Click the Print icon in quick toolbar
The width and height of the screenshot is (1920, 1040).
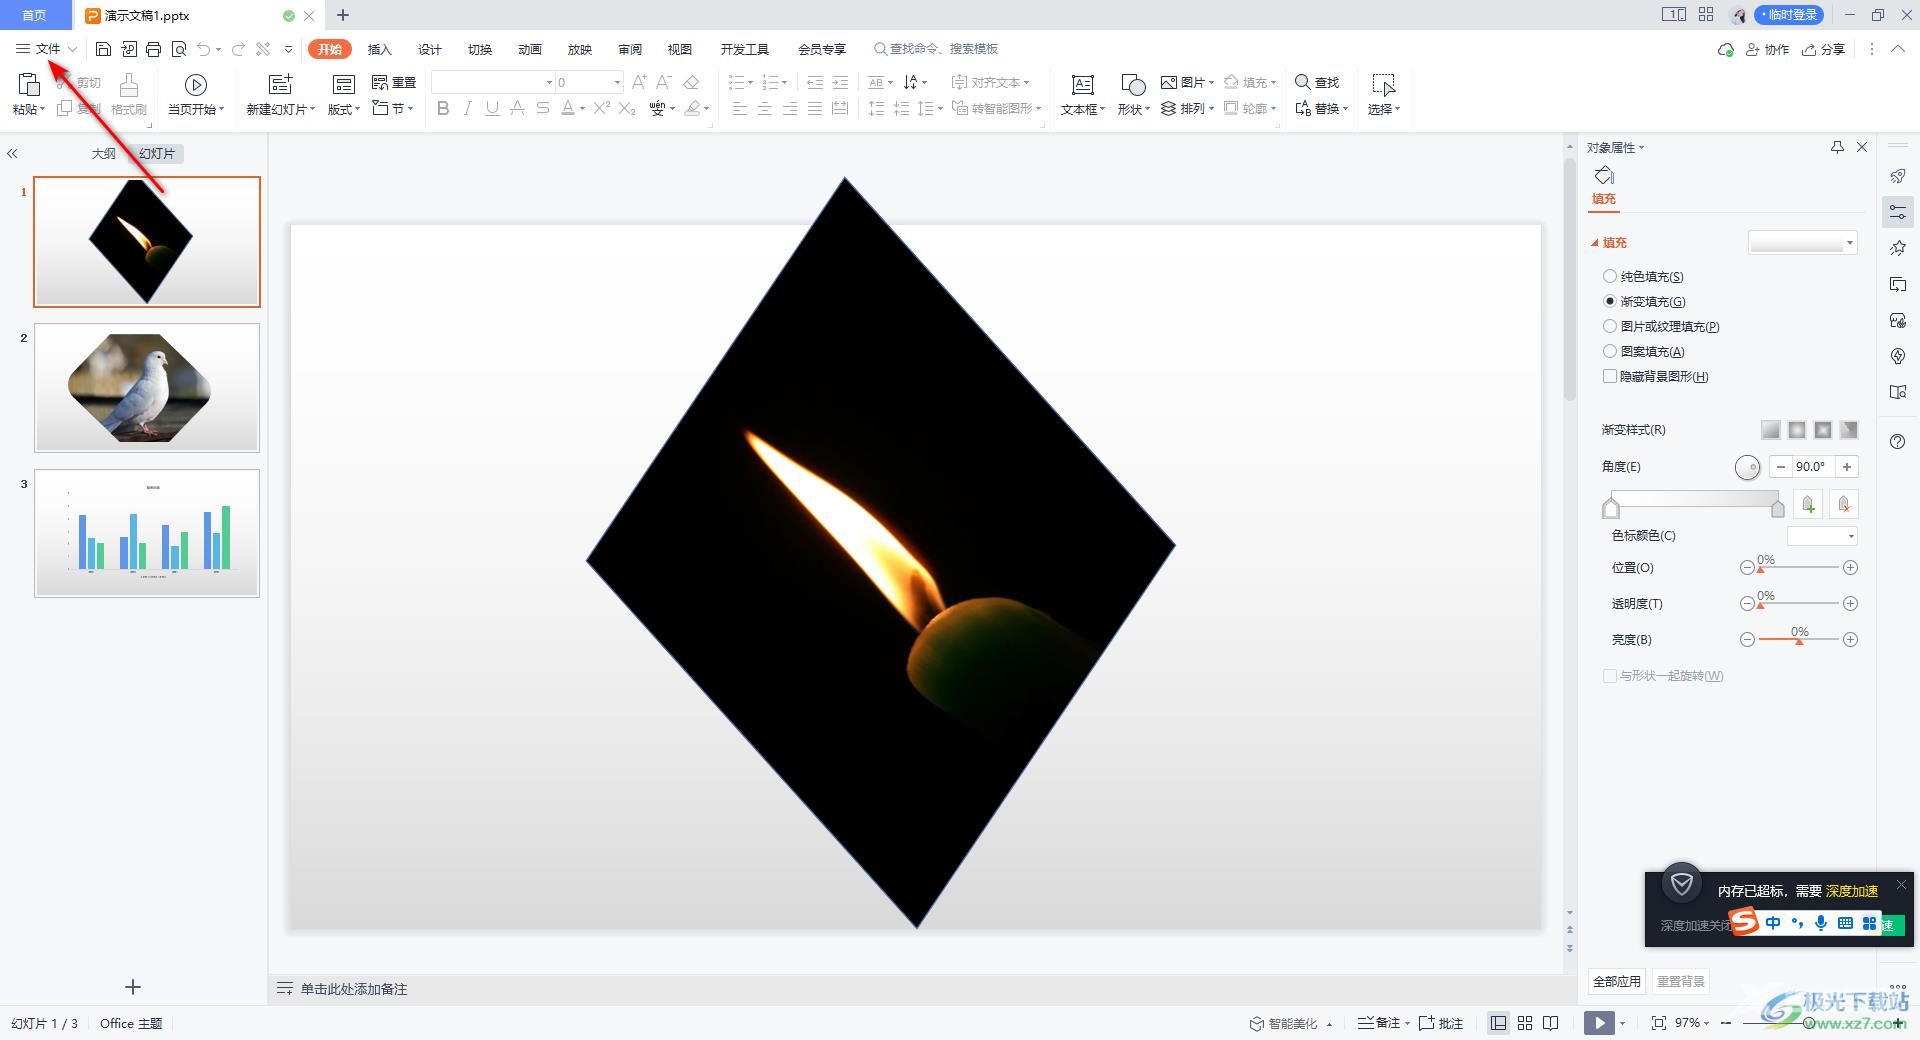pos(153,49)
